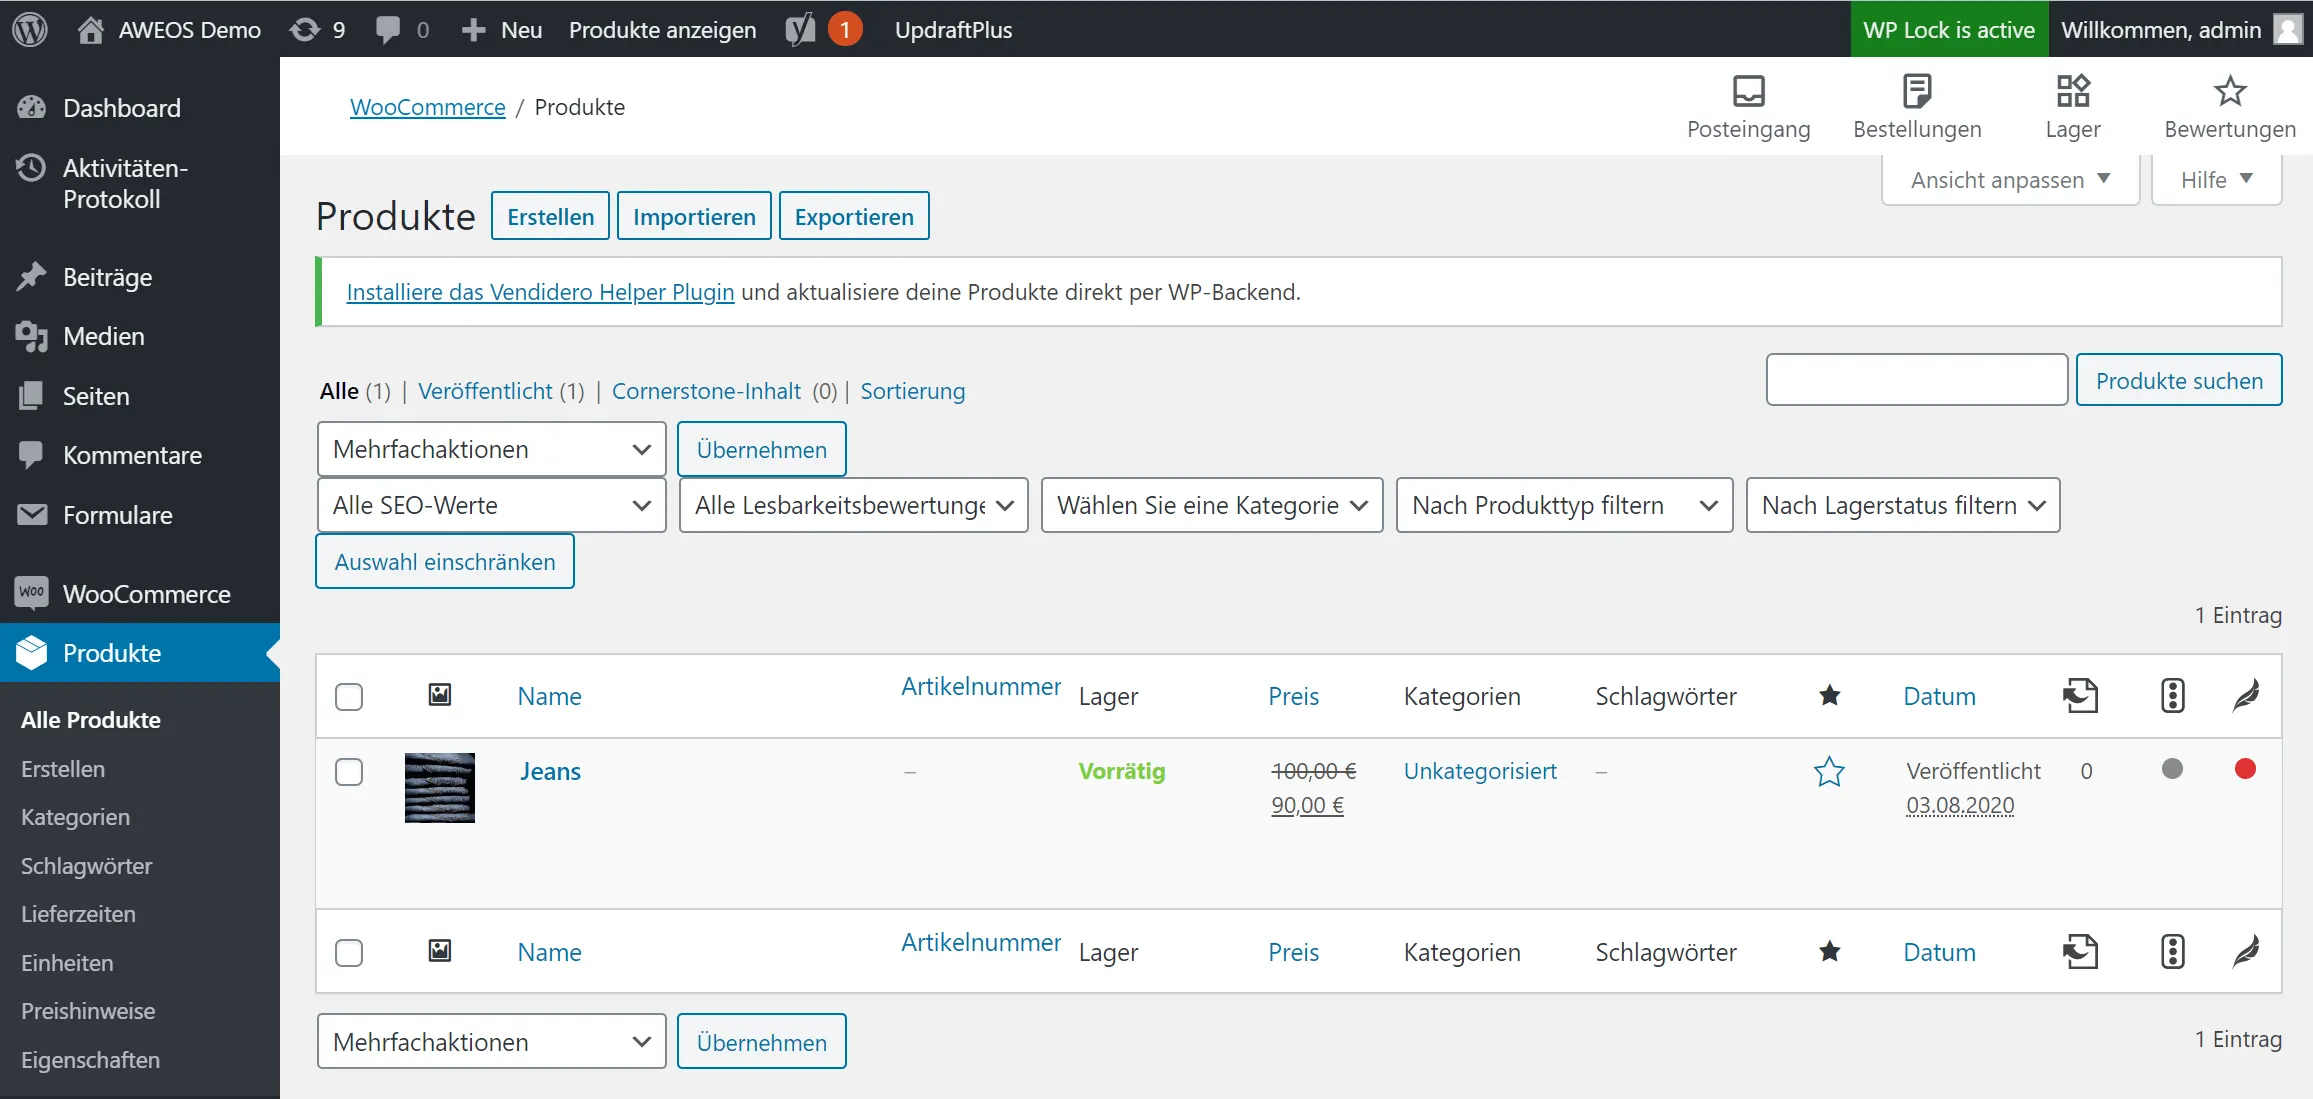Click the Importieren button
The image size is (2313, 1099).
tap(694, 216)
